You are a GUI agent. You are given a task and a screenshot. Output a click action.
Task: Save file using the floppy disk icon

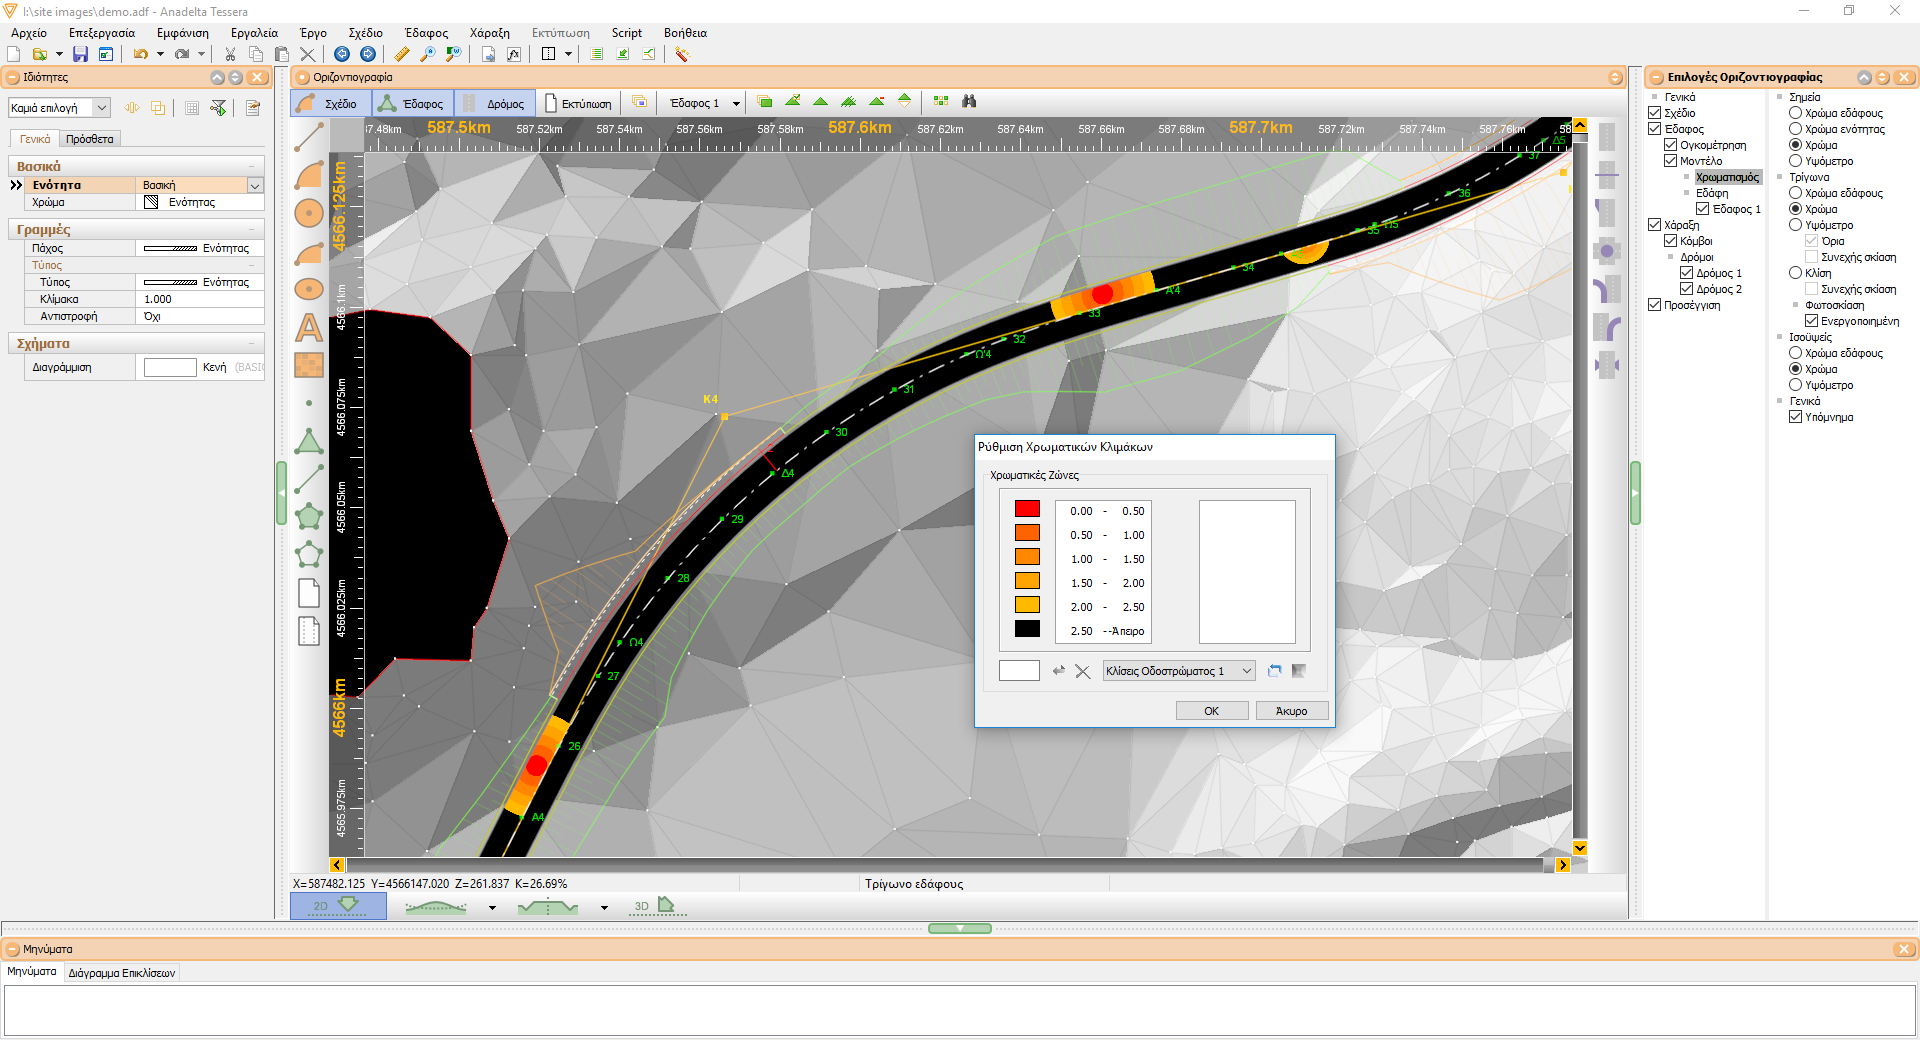click(x=80, y=54)
